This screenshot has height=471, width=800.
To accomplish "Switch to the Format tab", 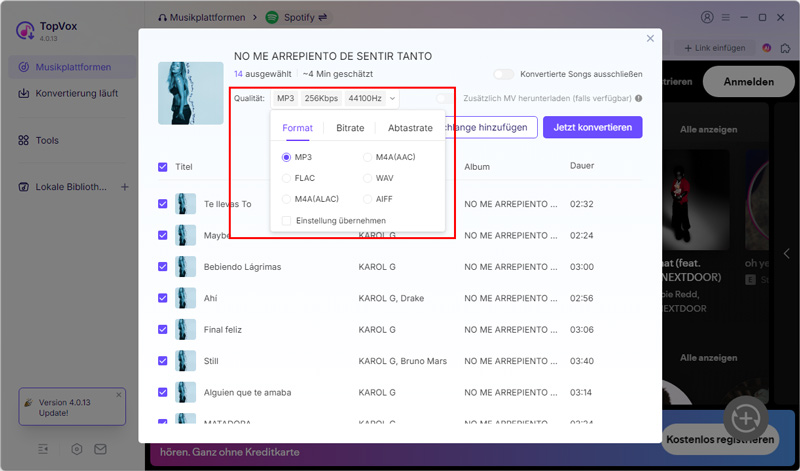I will (x=297, y=128).
